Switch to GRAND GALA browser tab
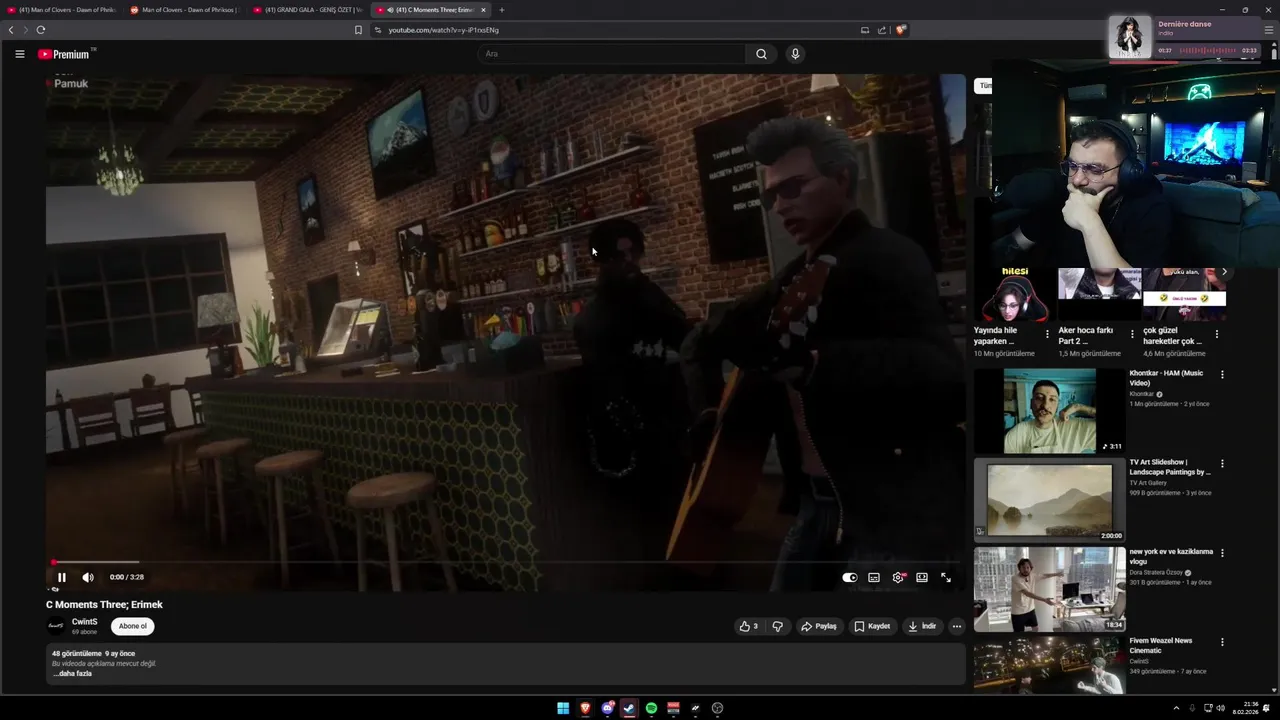1280x720 pixels. [308, 10]
